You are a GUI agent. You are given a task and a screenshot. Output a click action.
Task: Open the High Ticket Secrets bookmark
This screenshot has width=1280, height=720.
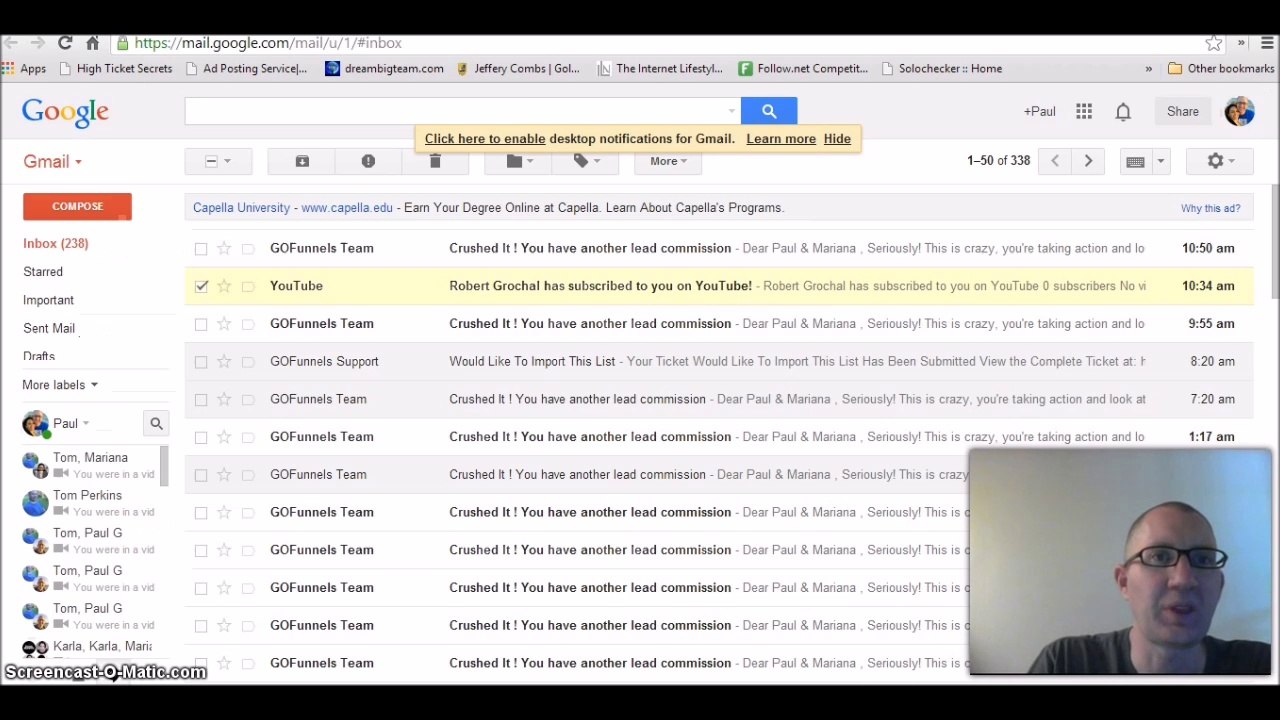coord(116,68)
